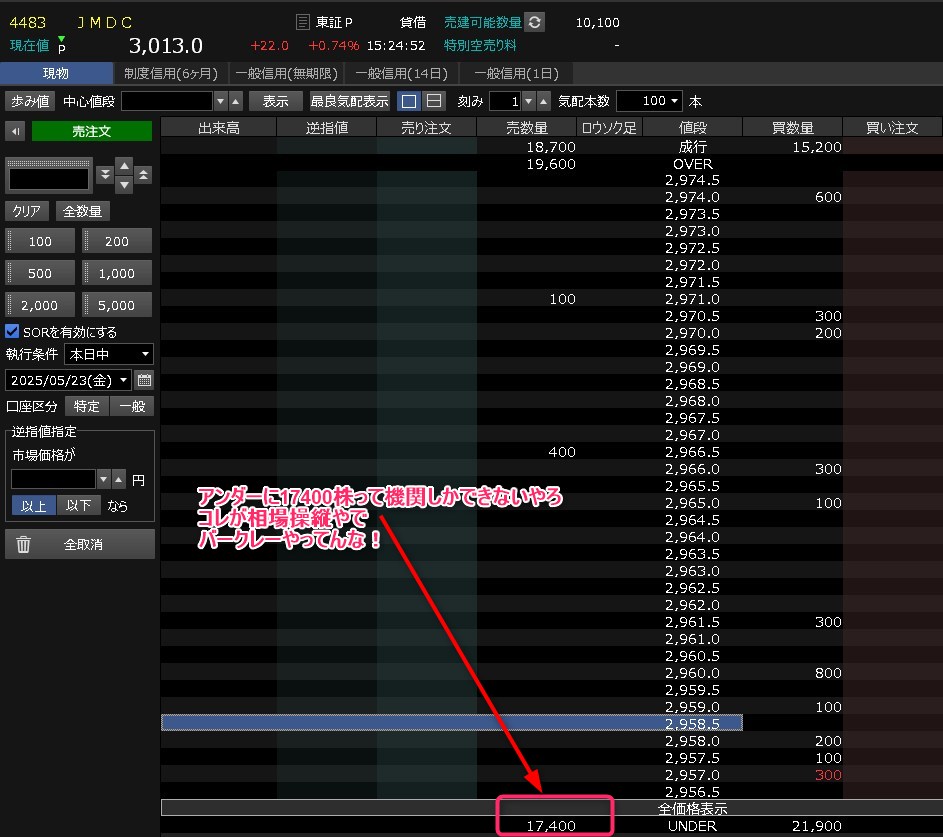The width and height of the screenshot is (943, 837).
Task: Click the price double down arrow
Action: pos(105,174)
